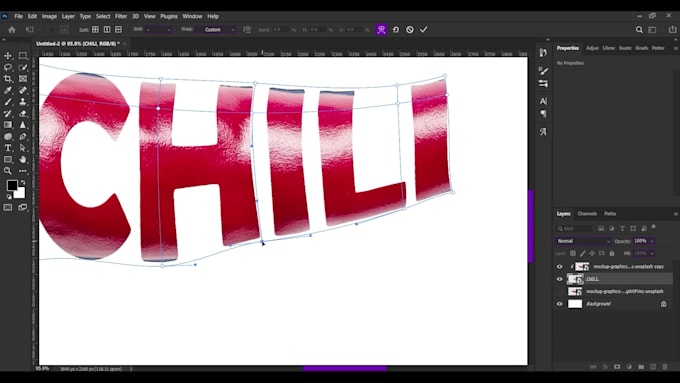Viewport: 680px width, 383px height.
Task: Switch to the Paths tab
Action: pos(610,214)
